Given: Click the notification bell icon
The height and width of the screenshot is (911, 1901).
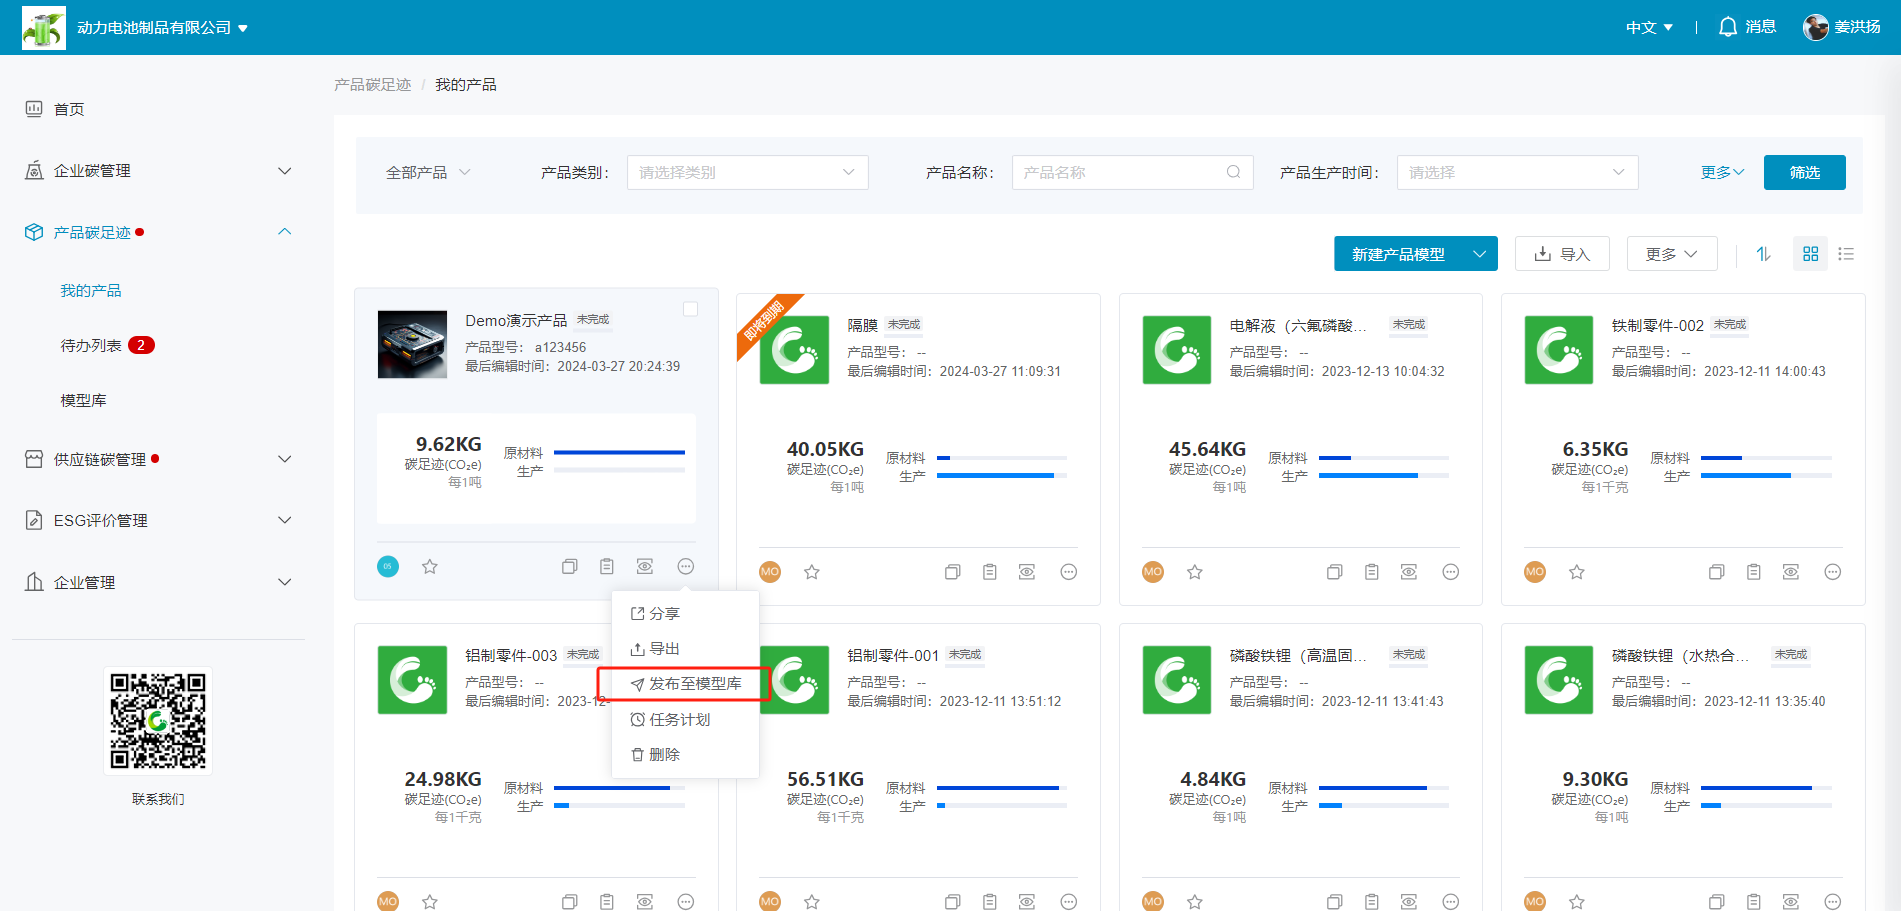Looking at the screenshot, I should pos(1727,27).
